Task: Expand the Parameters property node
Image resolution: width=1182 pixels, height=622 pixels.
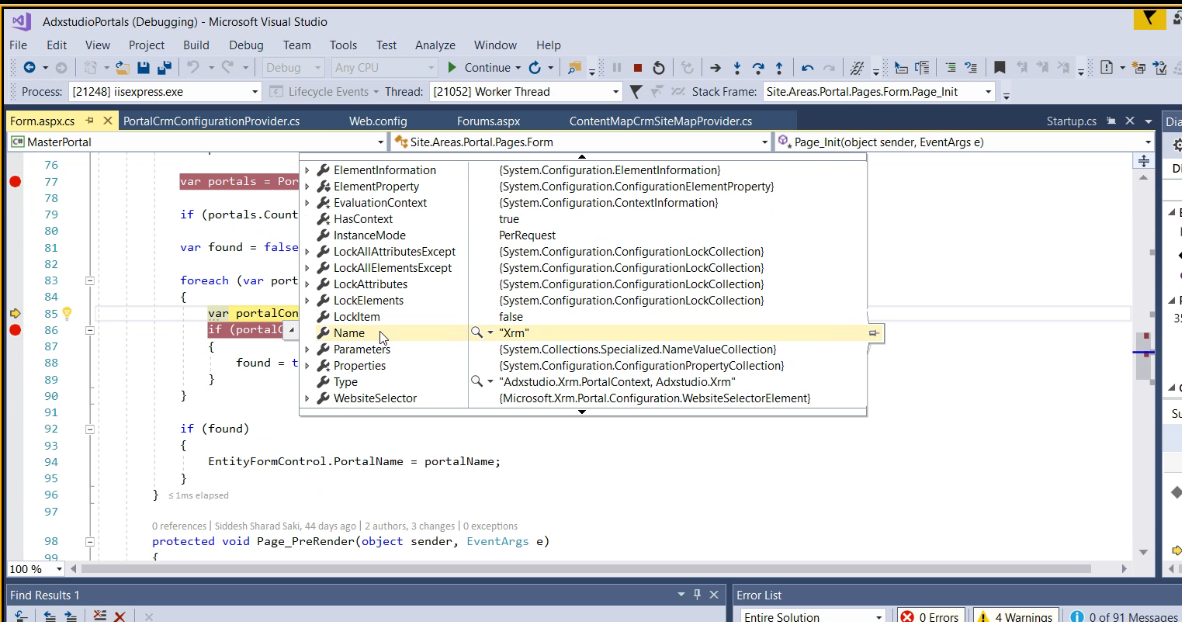Action: [x=307, y=350]
